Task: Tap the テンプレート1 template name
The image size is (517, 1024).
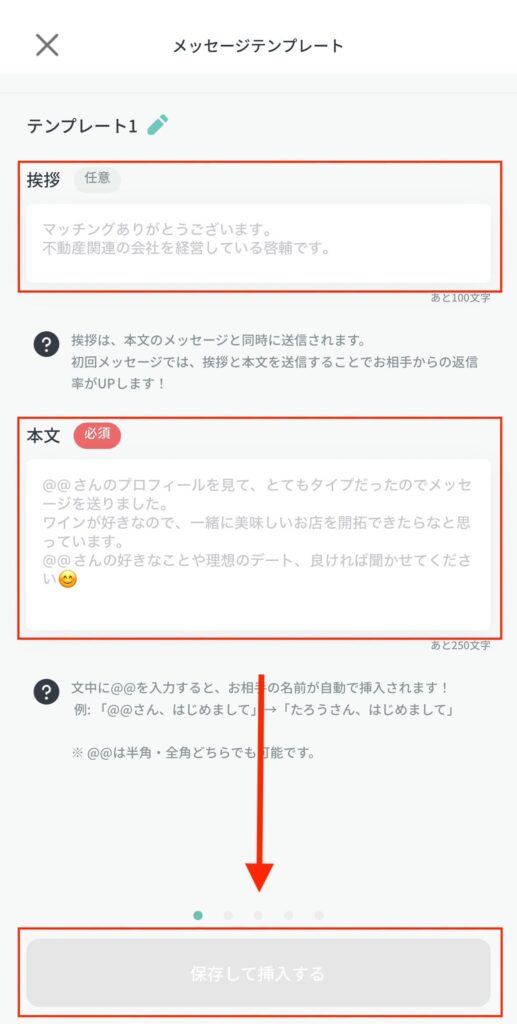Action: tap(82, 126)
